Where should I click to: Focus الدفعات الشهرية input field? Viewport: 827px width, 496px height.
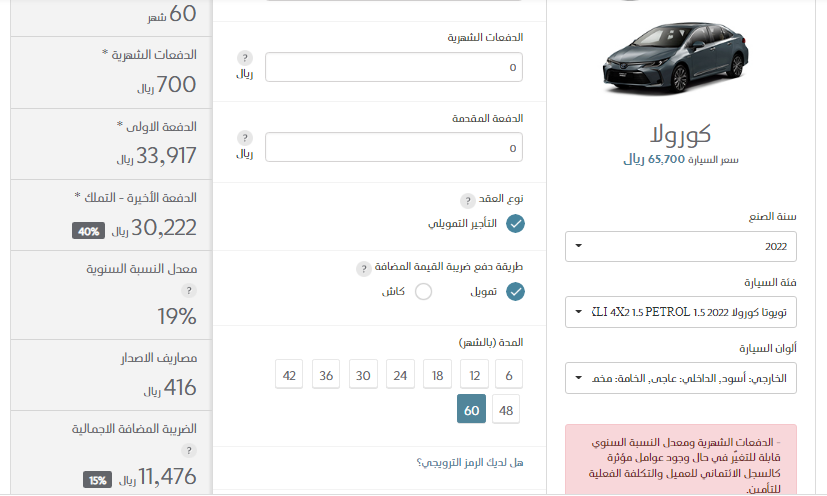[393, 67]
